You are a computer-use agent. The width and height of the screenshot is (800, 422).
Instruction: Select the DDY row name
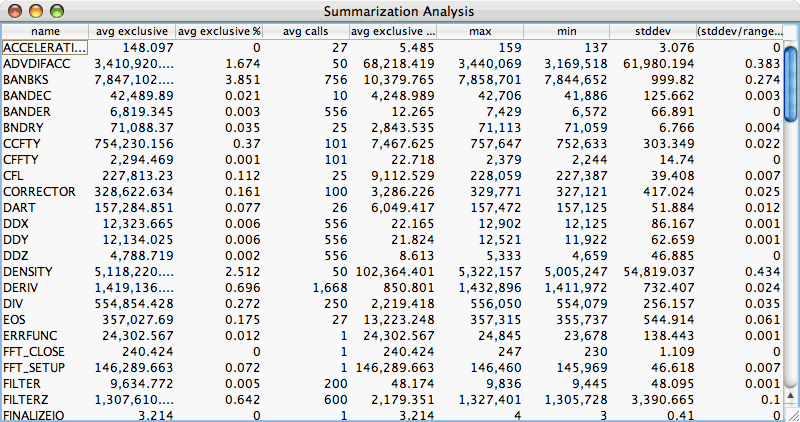pyautogui.click(x=16, y=239)
